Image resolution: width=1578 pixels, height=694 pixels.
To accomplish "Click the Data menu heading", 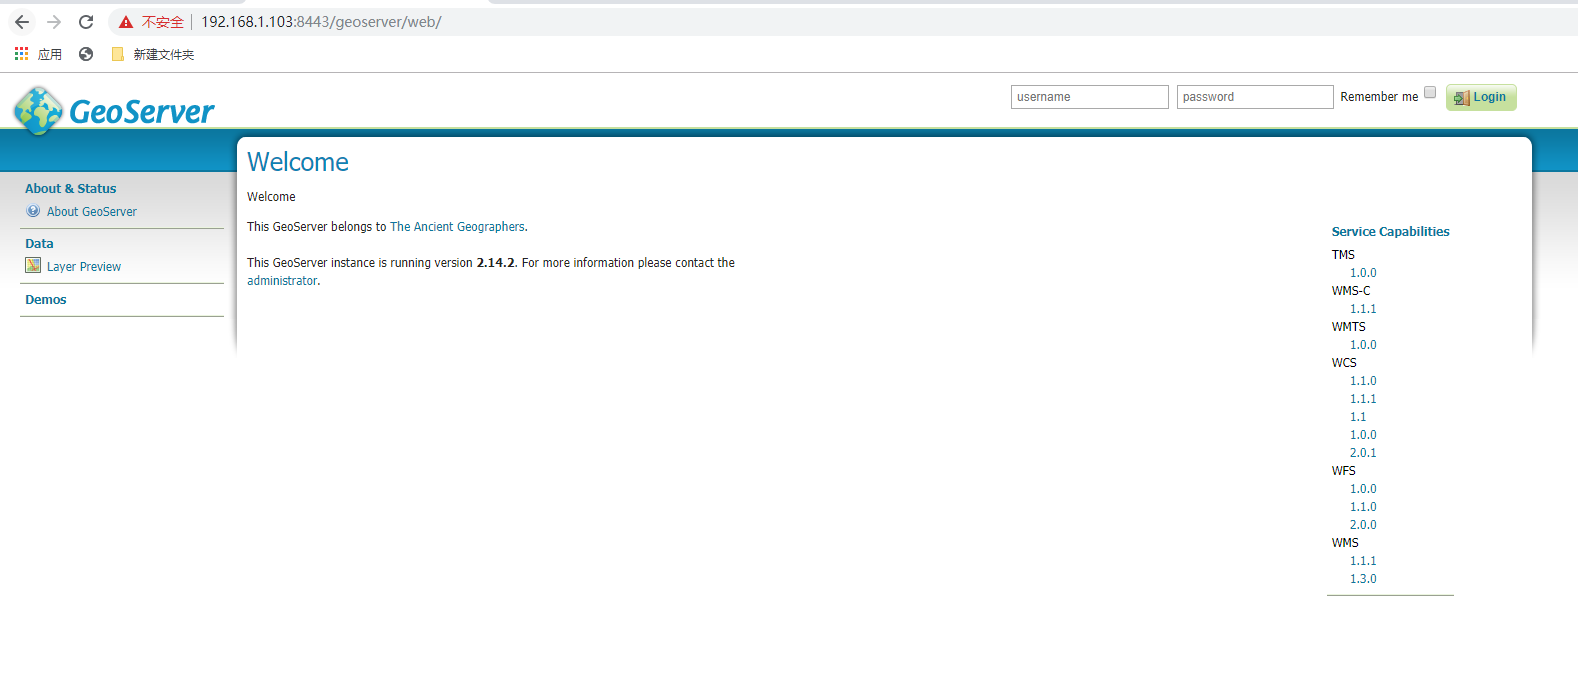I will (x=40, y=244).
